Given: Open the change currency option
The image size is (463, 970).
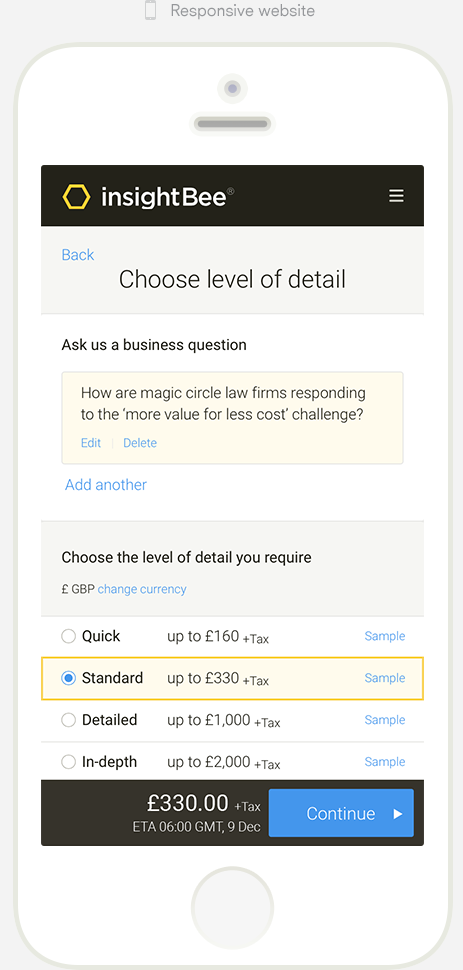Looking at the screenshot, I should [142, 589].
